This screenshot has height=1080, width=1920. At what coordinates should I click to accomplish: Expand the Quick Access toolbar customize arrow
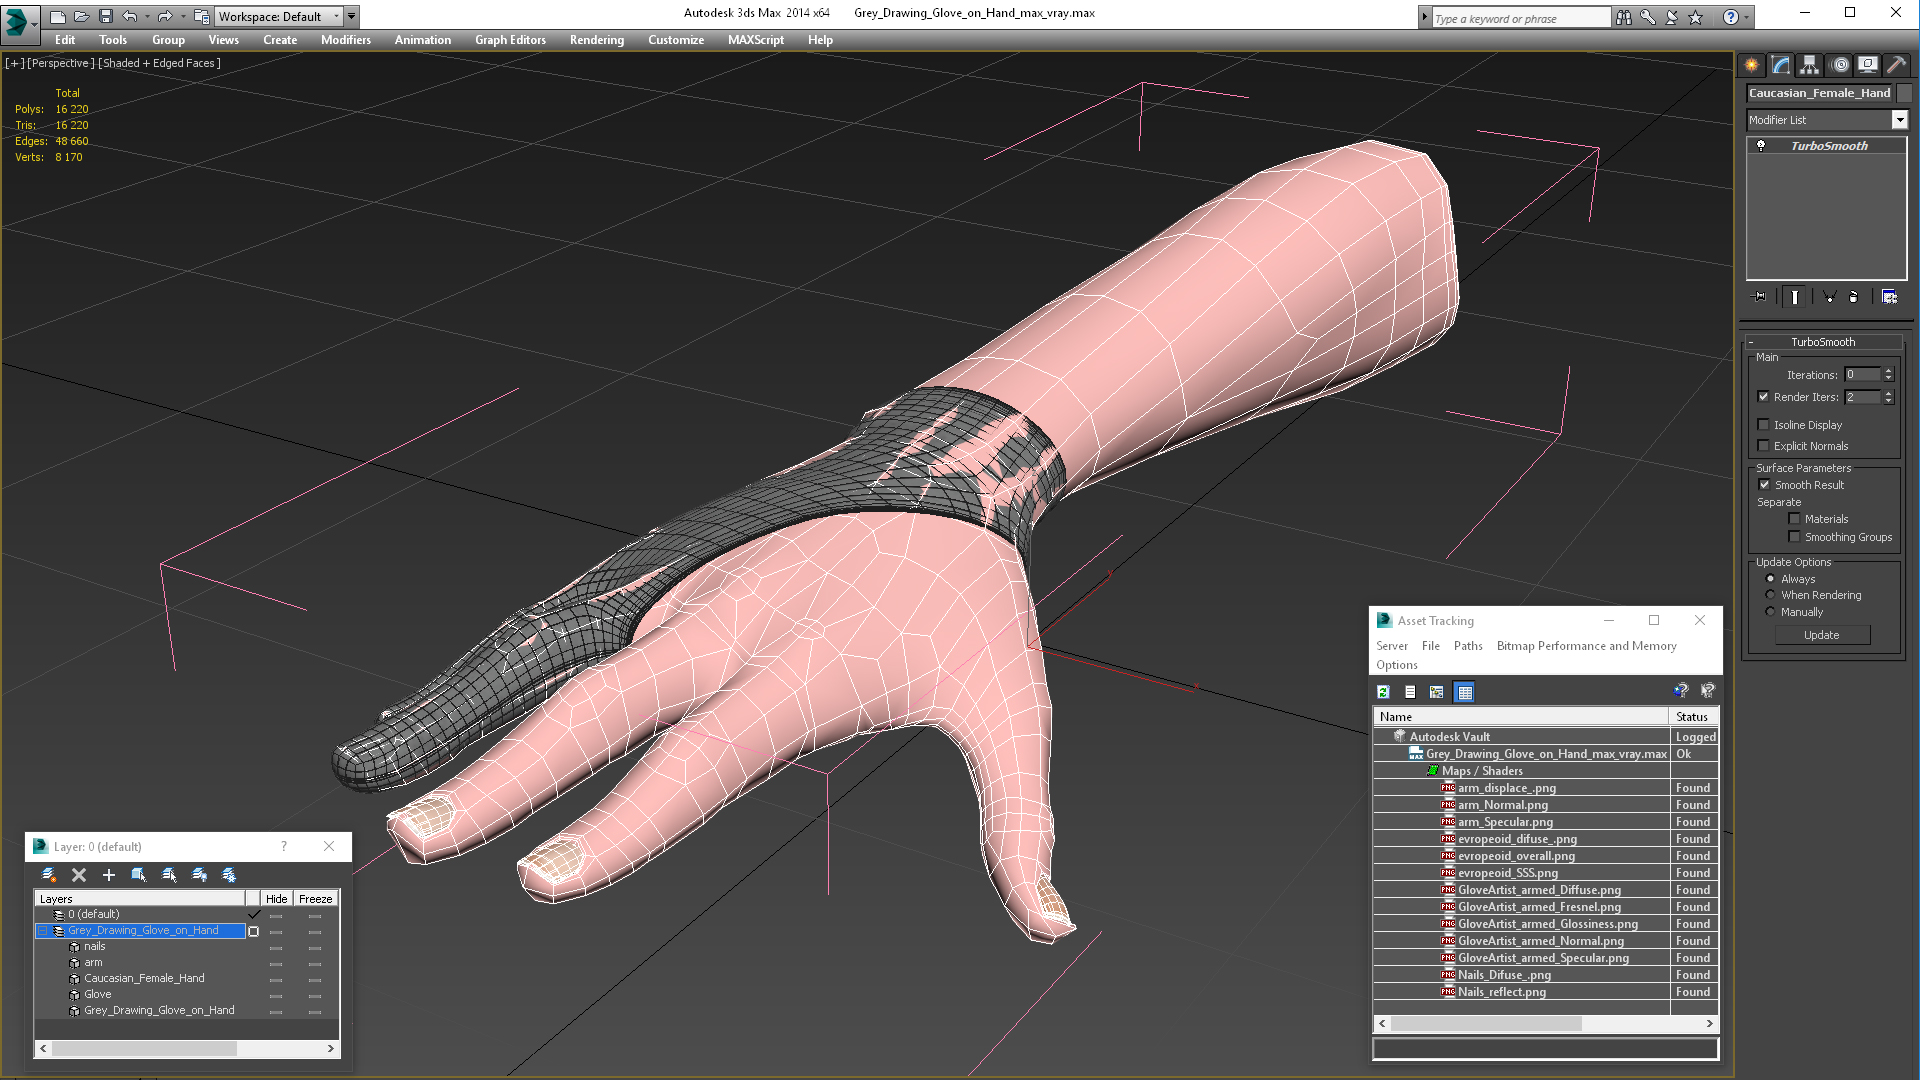click(x=352, y=16)
